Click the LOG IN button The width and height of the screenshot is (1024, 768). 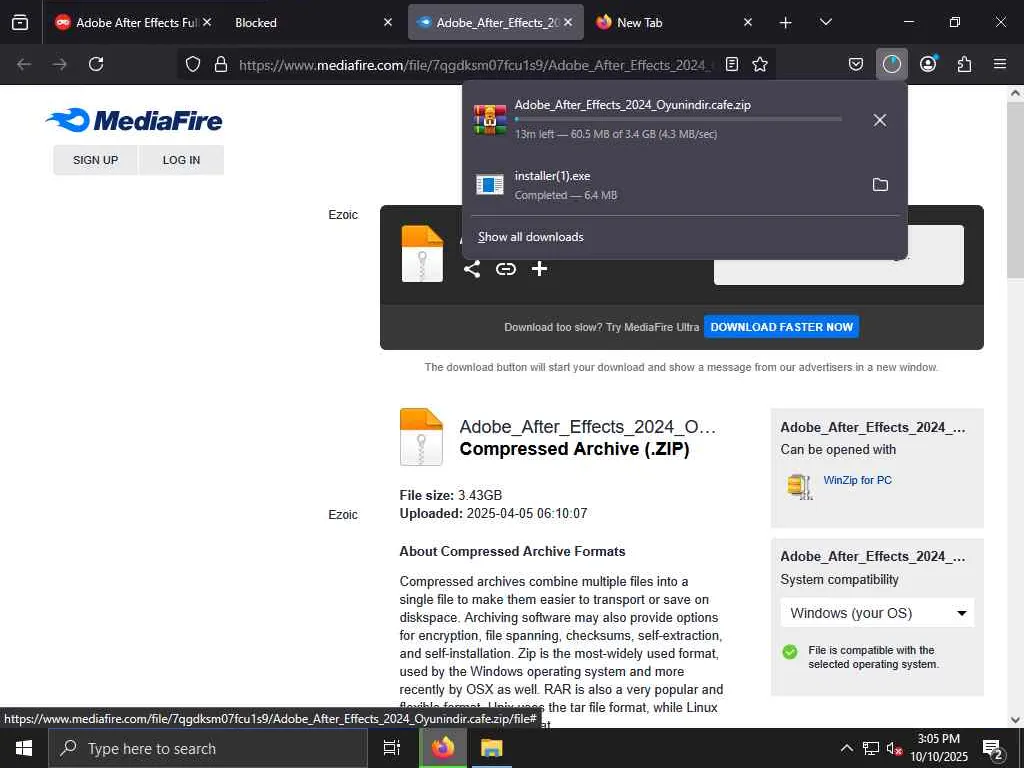182,160
